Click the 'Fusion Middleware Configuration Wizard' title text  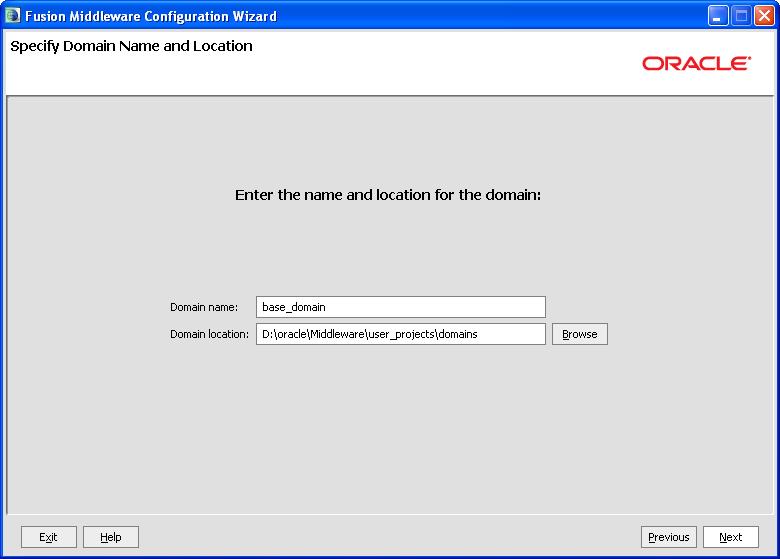coord(151,16)
